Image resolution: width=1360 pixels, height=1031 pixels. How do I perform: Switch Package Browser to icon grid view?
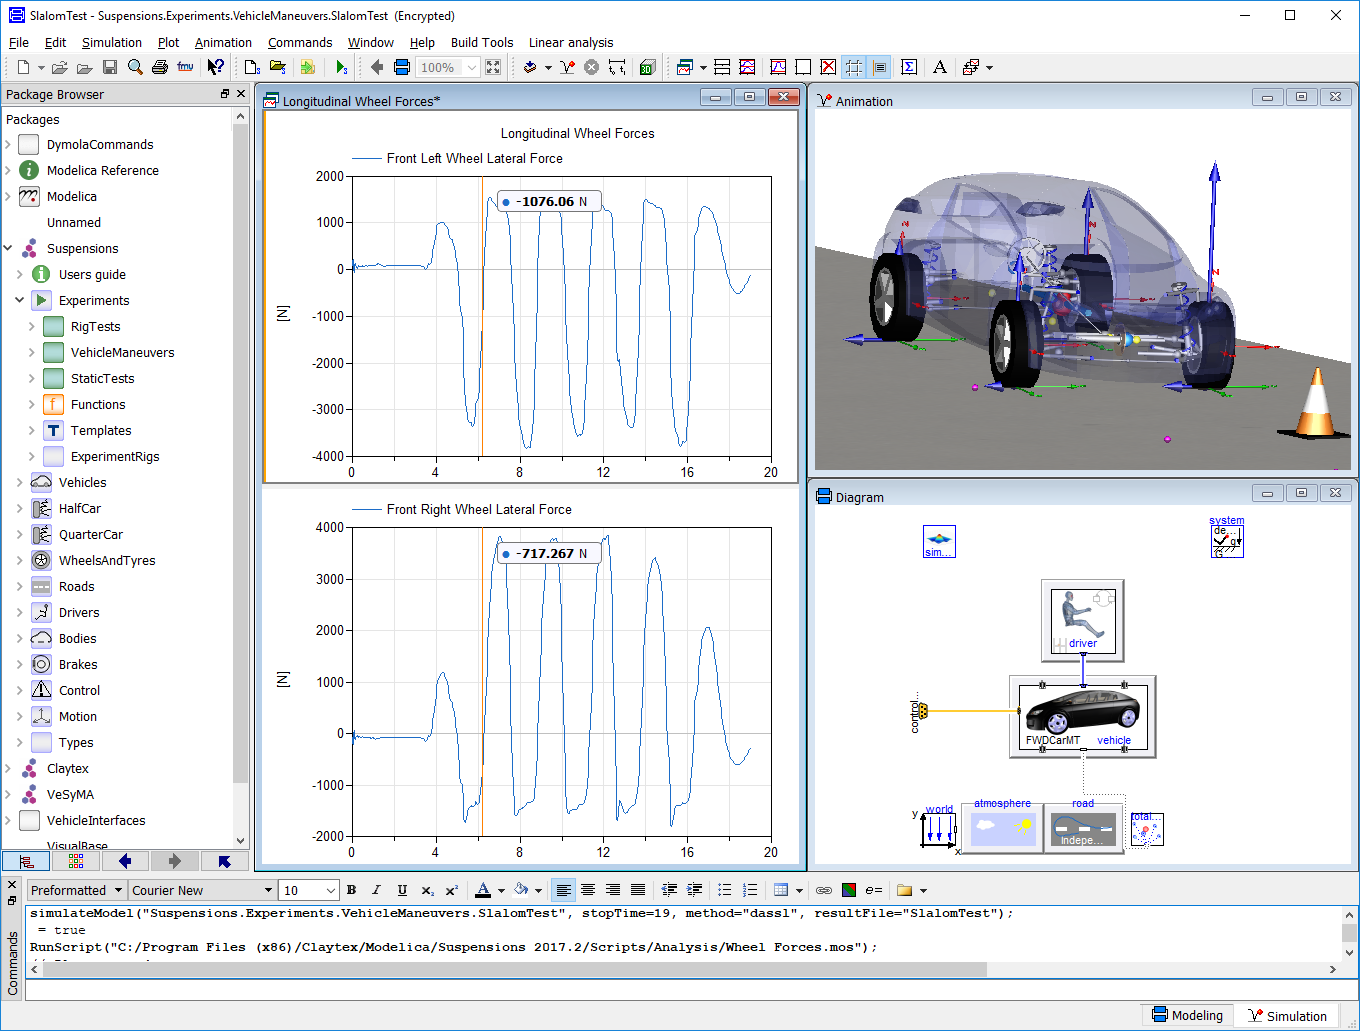(x=76, y=861)
